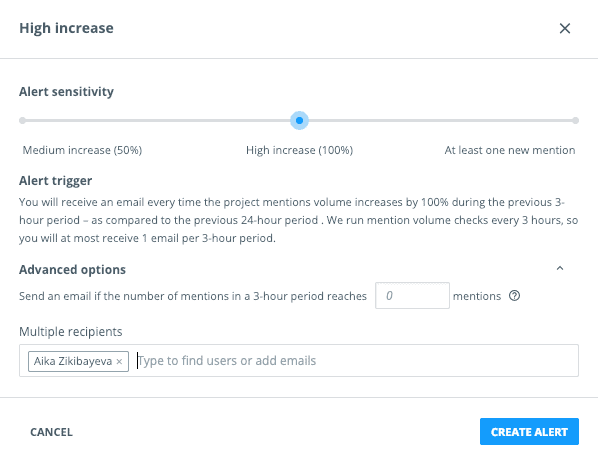Open help tooltip next to mentions
598x464 pixels.
coord(514,296)
